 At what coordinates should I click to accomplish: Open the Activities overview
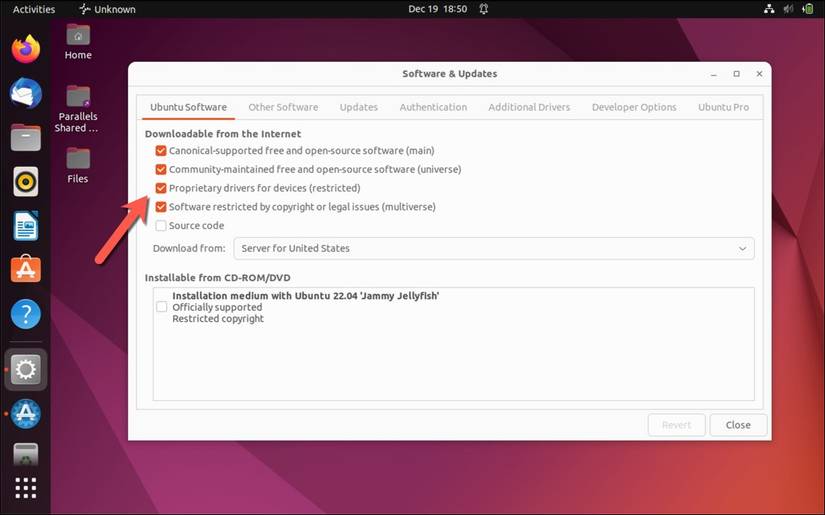[x=34, y=9]
